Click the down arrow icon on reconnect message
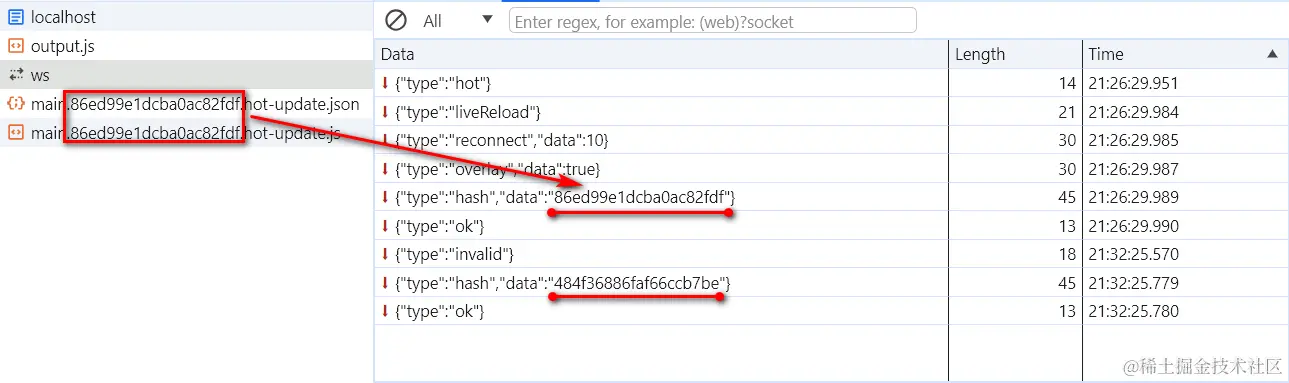The width and height of the screenshot is (1289, 383). 385,140
